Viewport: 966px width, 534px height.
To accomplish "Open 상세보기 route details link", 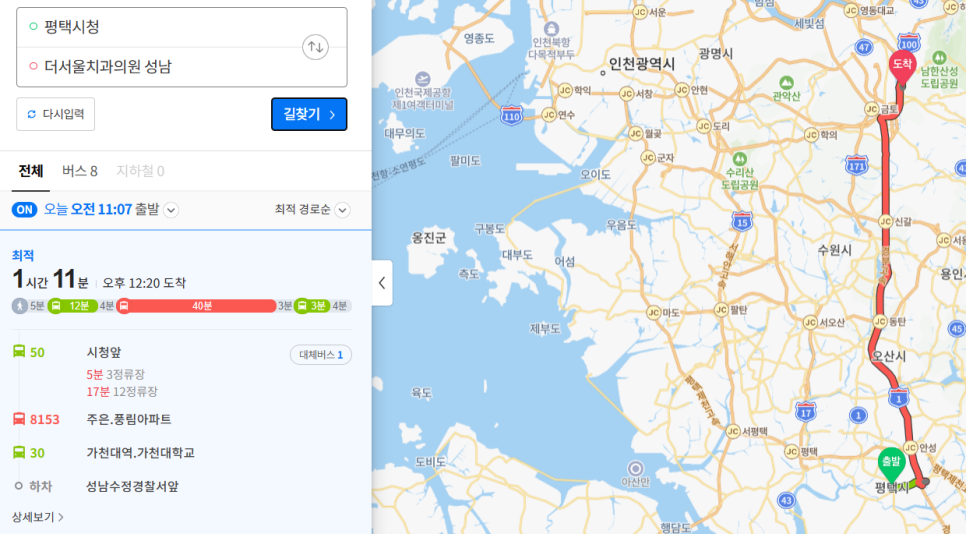I will pos(38,517).
